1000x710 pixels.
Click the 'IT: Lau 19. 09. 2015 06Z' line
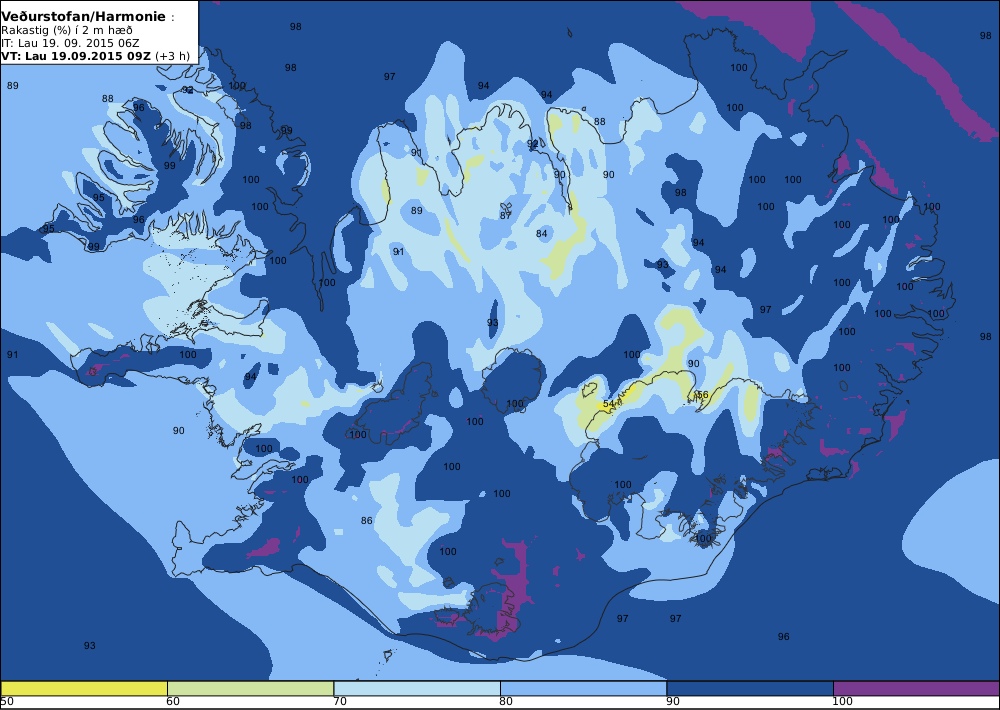point(70,43)
